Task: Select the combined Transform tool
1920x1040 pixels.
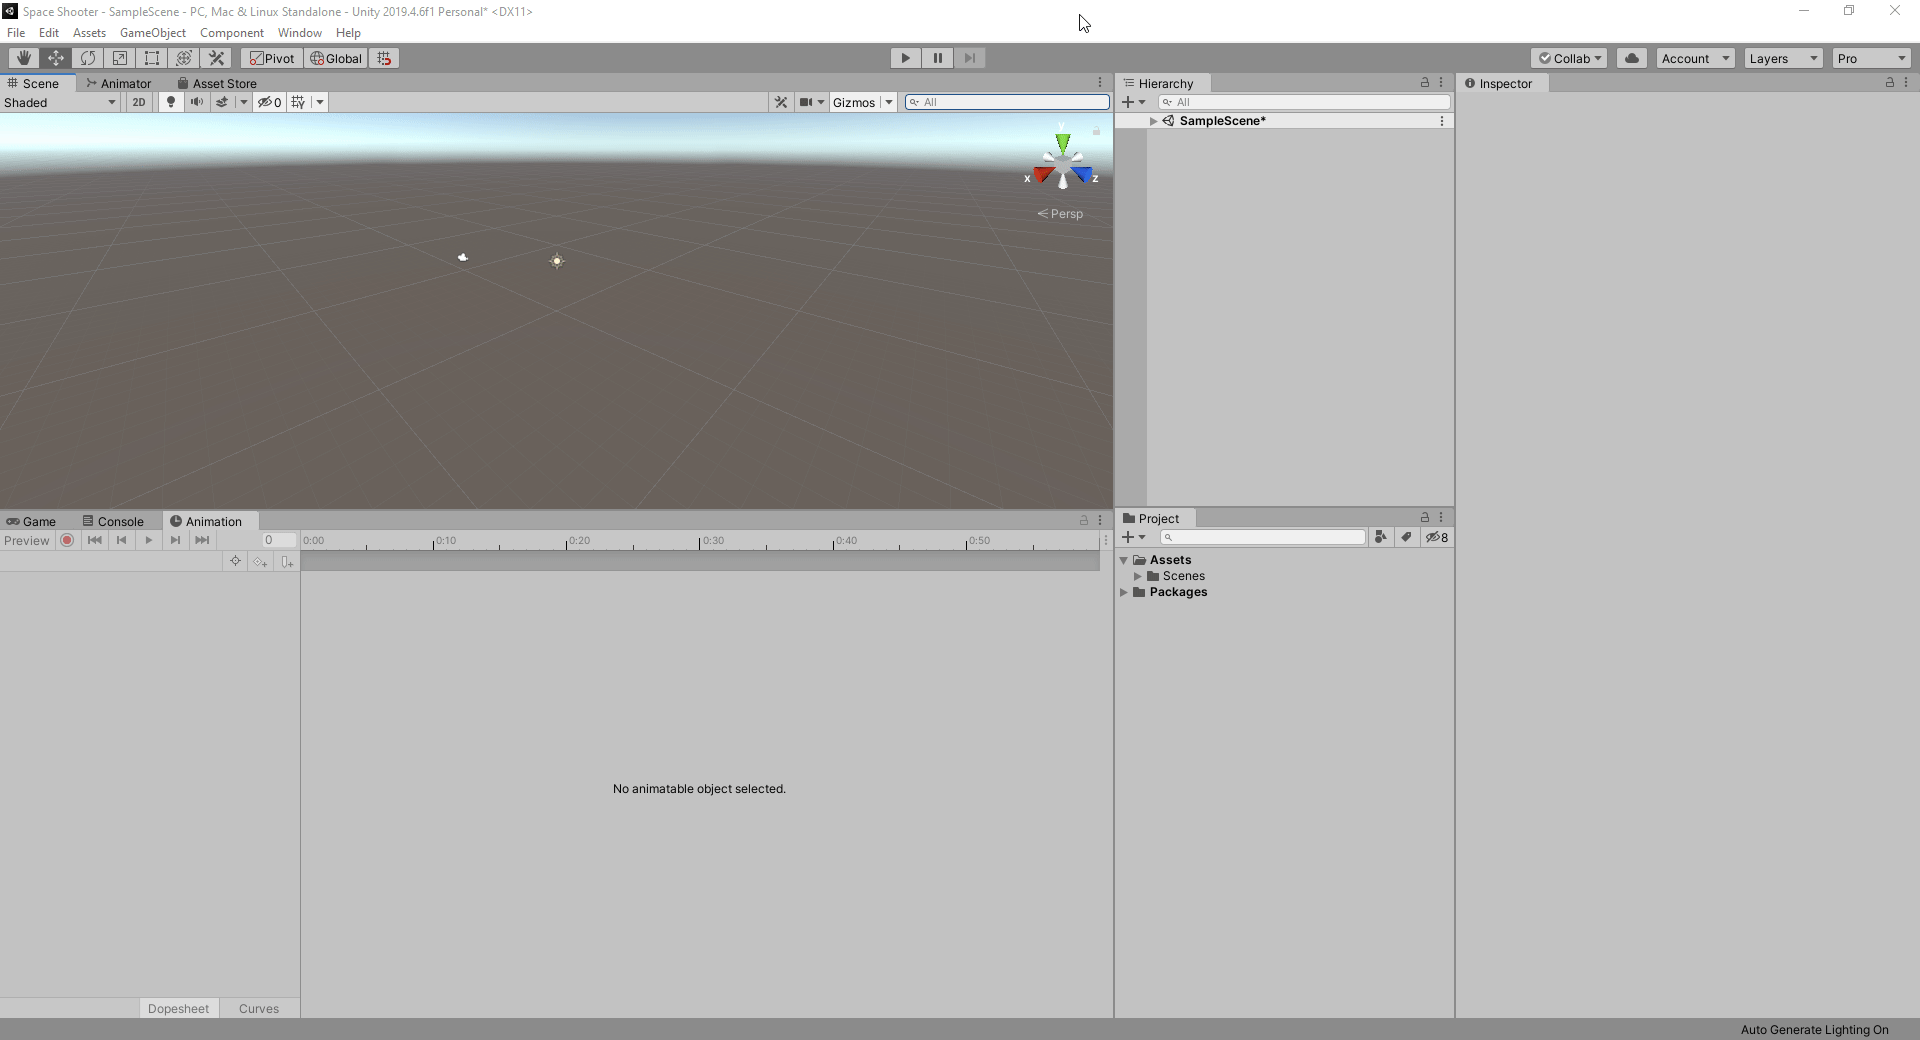Action: click(x=184, y=58)
